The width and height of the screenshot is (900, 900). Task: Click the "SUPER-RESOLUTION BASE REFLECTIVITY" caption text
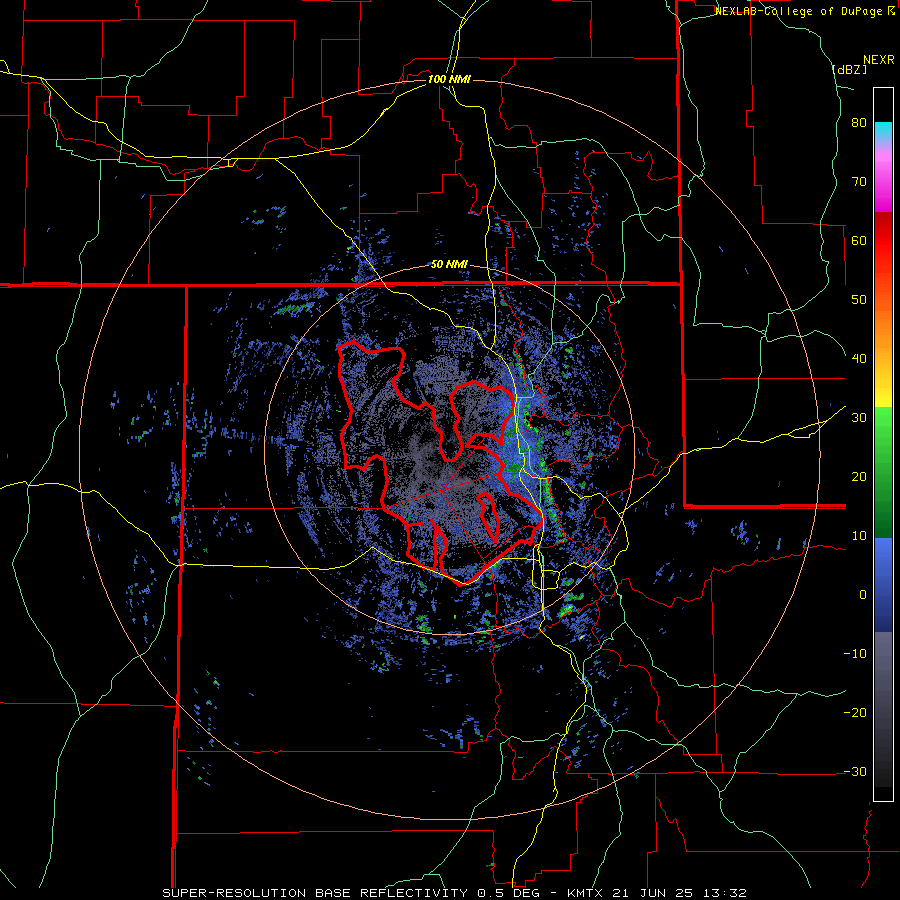click(315, 893)
